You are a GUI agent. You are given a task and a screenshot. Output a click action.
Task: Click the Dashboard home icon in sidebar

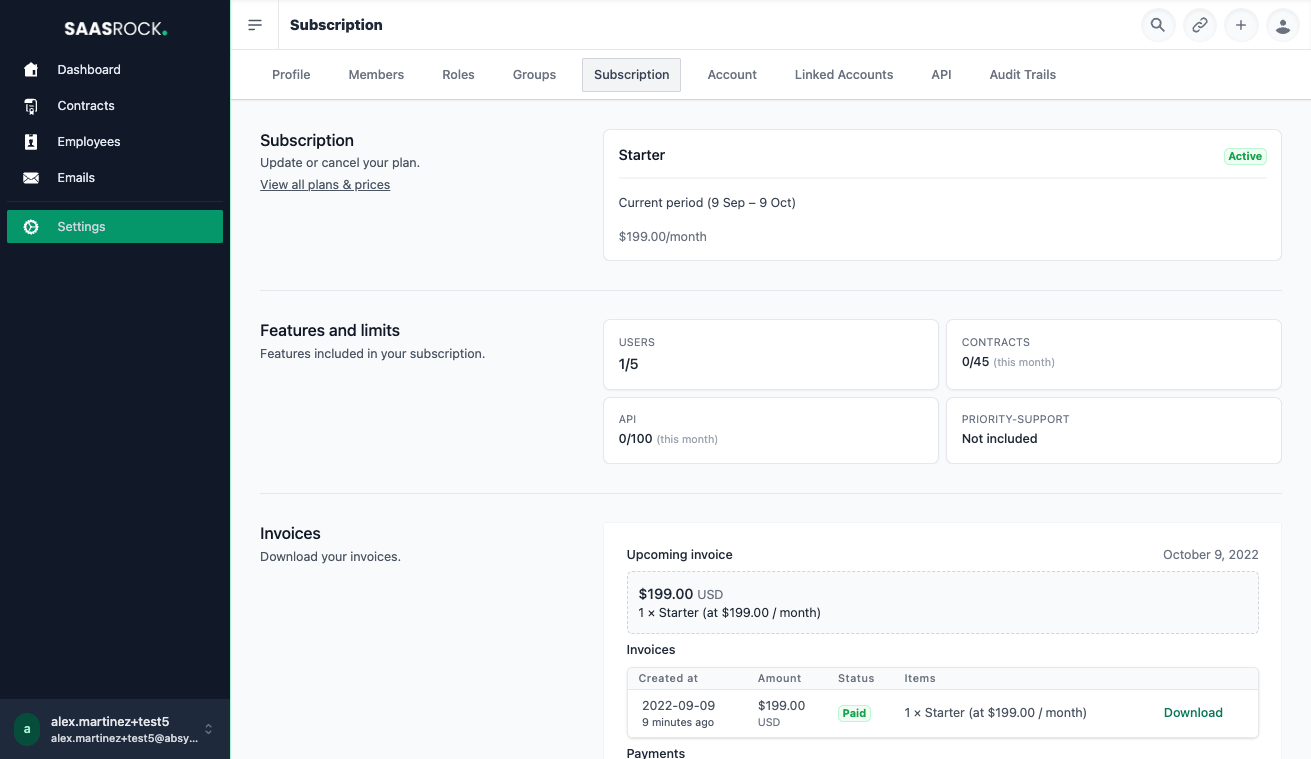(31, 70)
